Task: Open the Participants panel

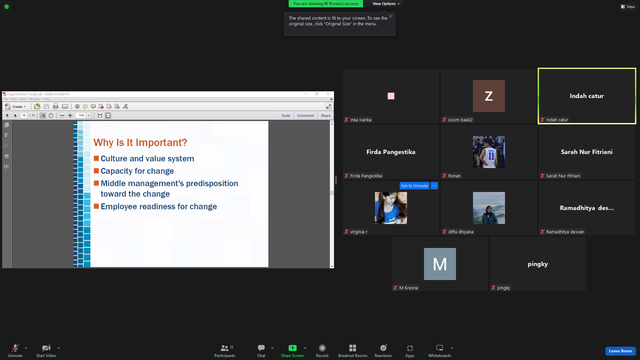Action: tap(224, 350)
